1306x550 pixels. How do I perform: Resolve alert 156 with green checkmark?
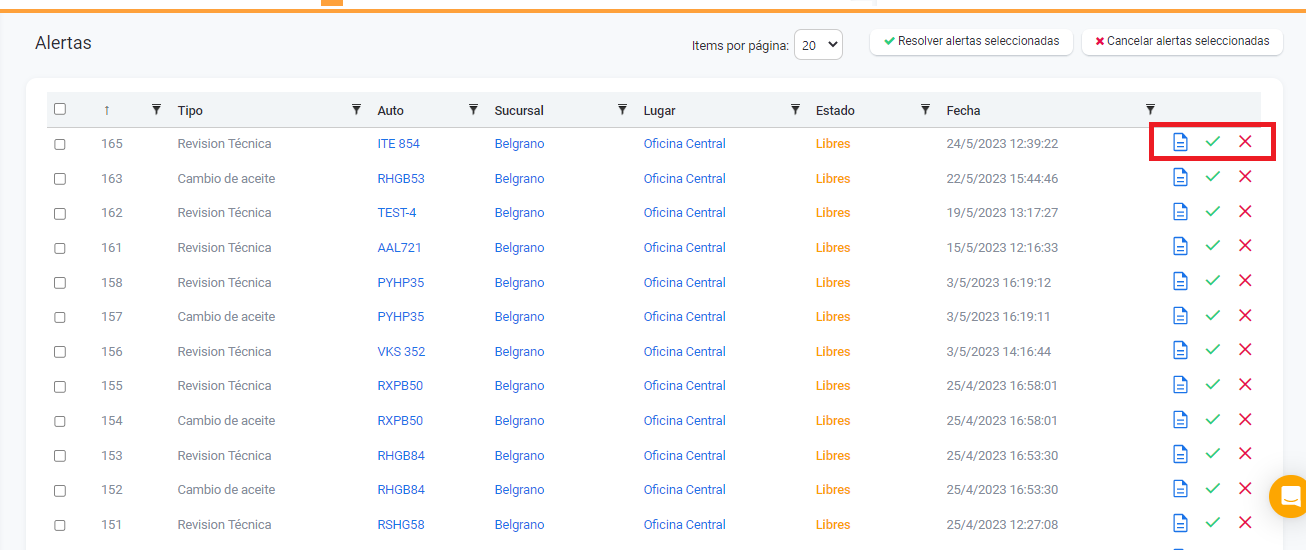[x=1213, y=350]
